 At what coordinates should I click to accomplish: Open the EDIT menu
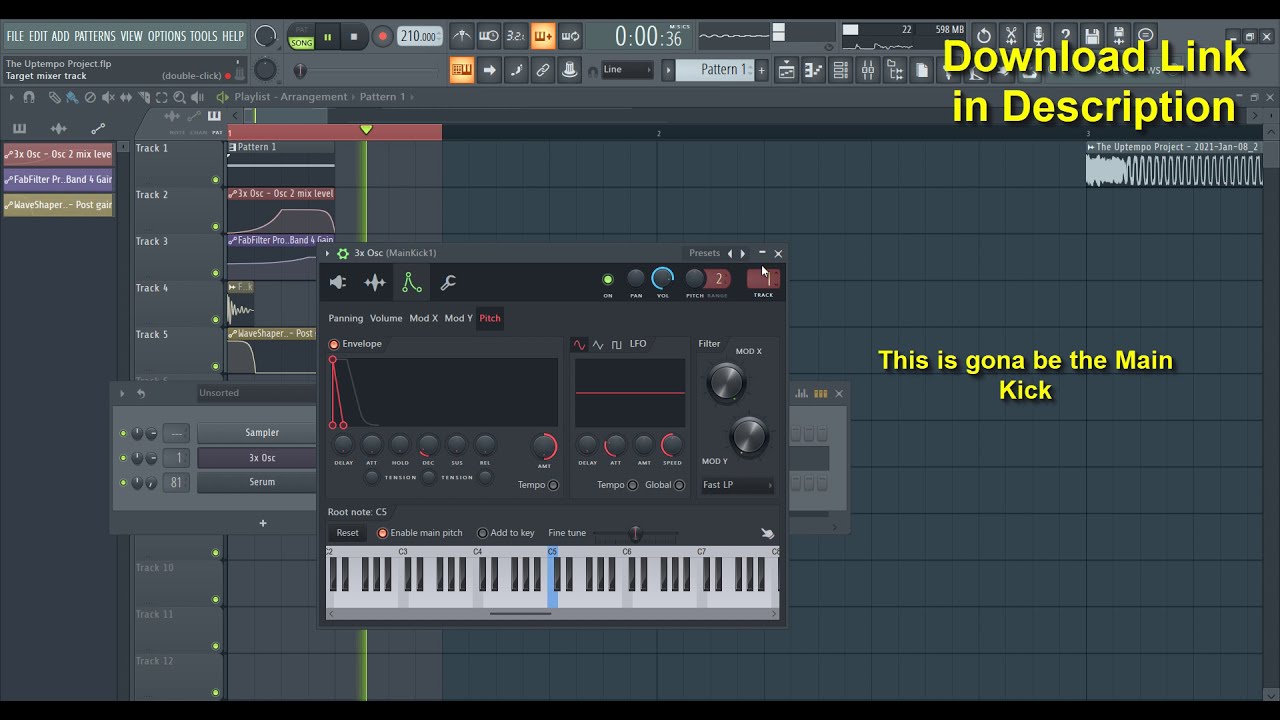click(x=38, y=36)
